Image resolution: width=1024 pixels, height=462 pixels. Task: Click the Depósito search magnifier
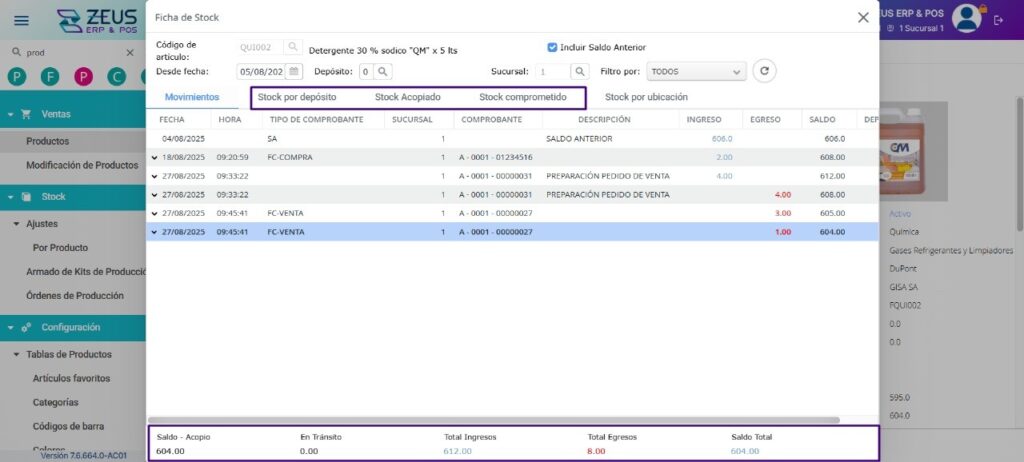pyautogui.click(x=383, y=72)
